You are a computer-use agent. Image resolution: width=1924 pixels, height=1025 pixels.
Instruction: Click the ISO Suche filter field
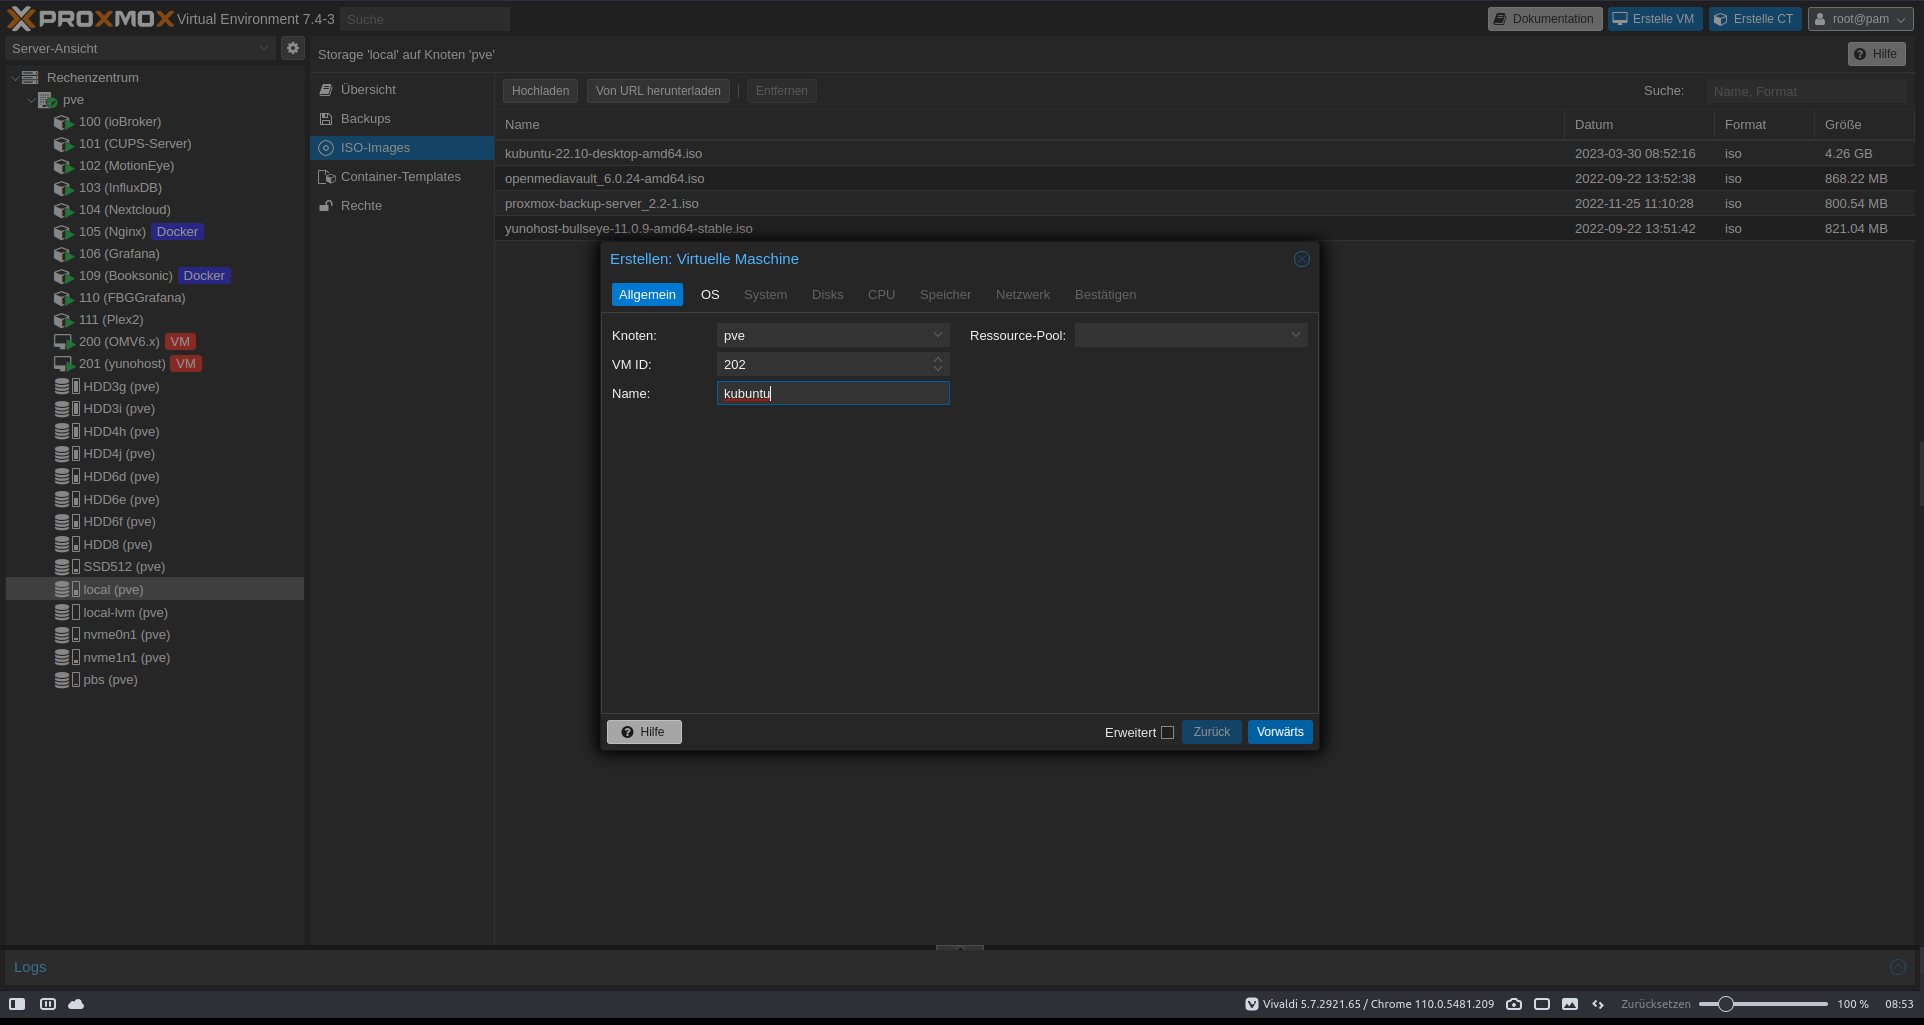[1806, 91]
